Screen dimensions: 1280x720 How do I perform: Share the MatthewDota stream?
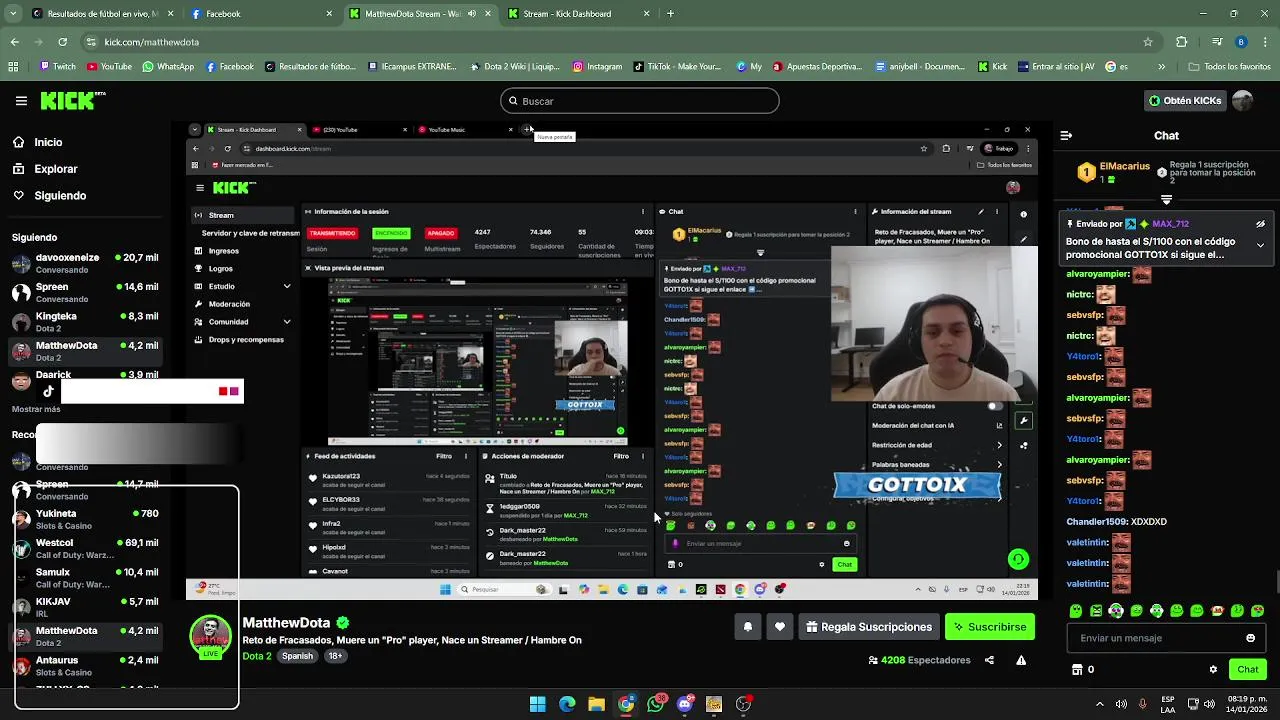989,660
